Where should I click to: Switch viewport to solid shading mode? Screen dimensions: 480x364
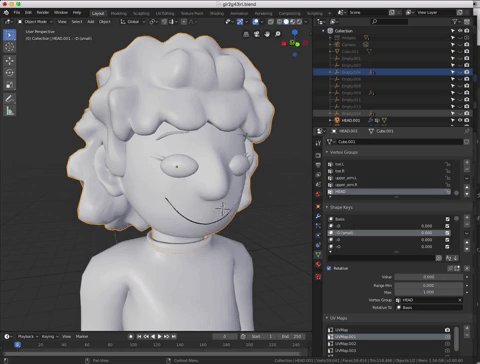click(286, 22)
